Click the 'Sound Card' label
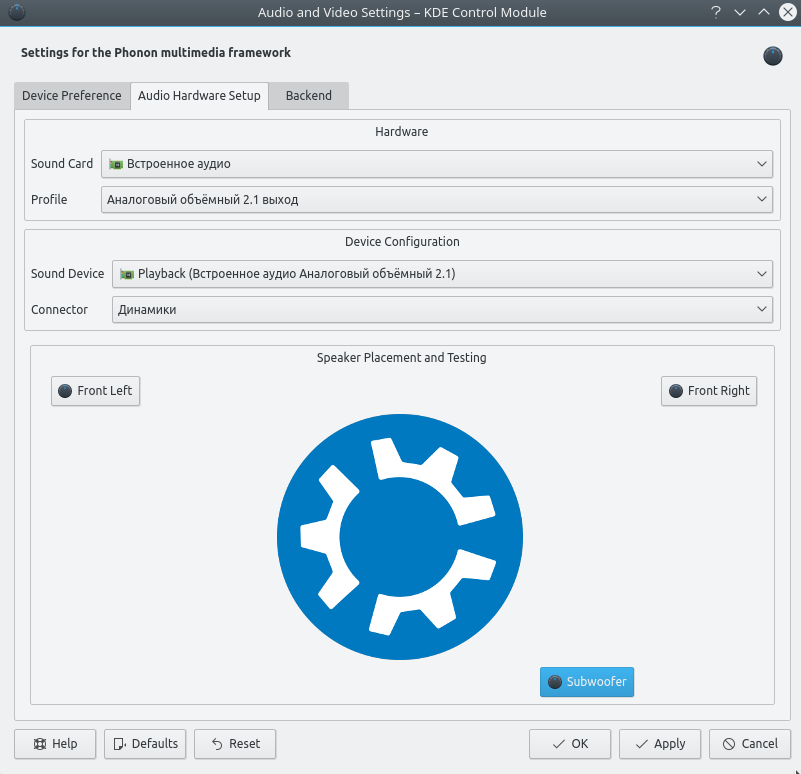Screen dimensions: 801x774 [62, 163]
